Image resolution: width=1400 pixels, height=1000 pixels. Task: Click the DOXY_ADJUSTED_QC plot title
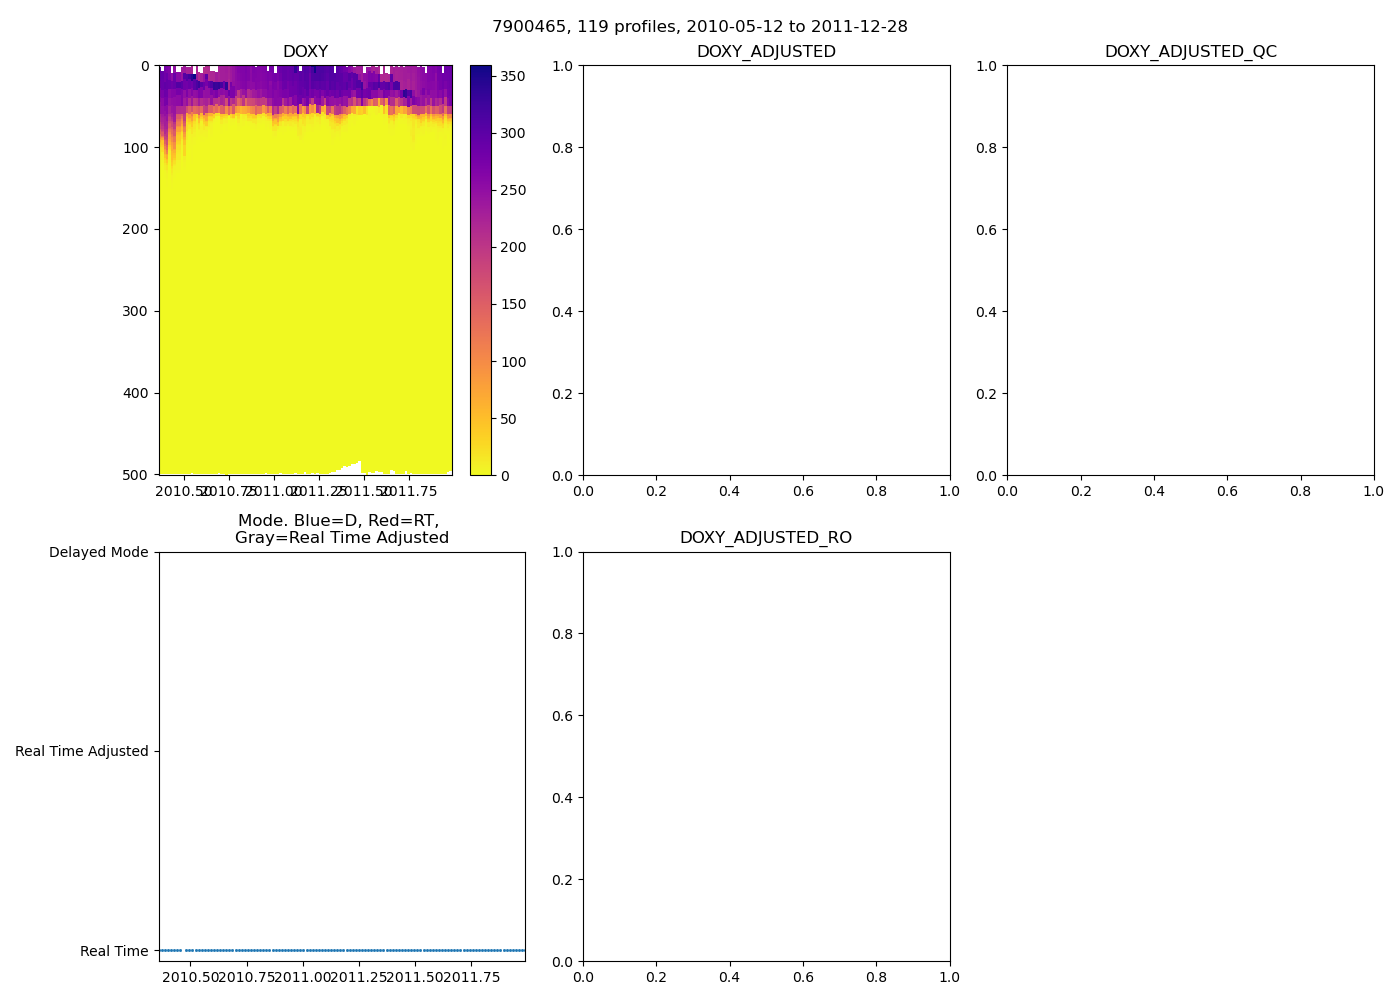1190,52
